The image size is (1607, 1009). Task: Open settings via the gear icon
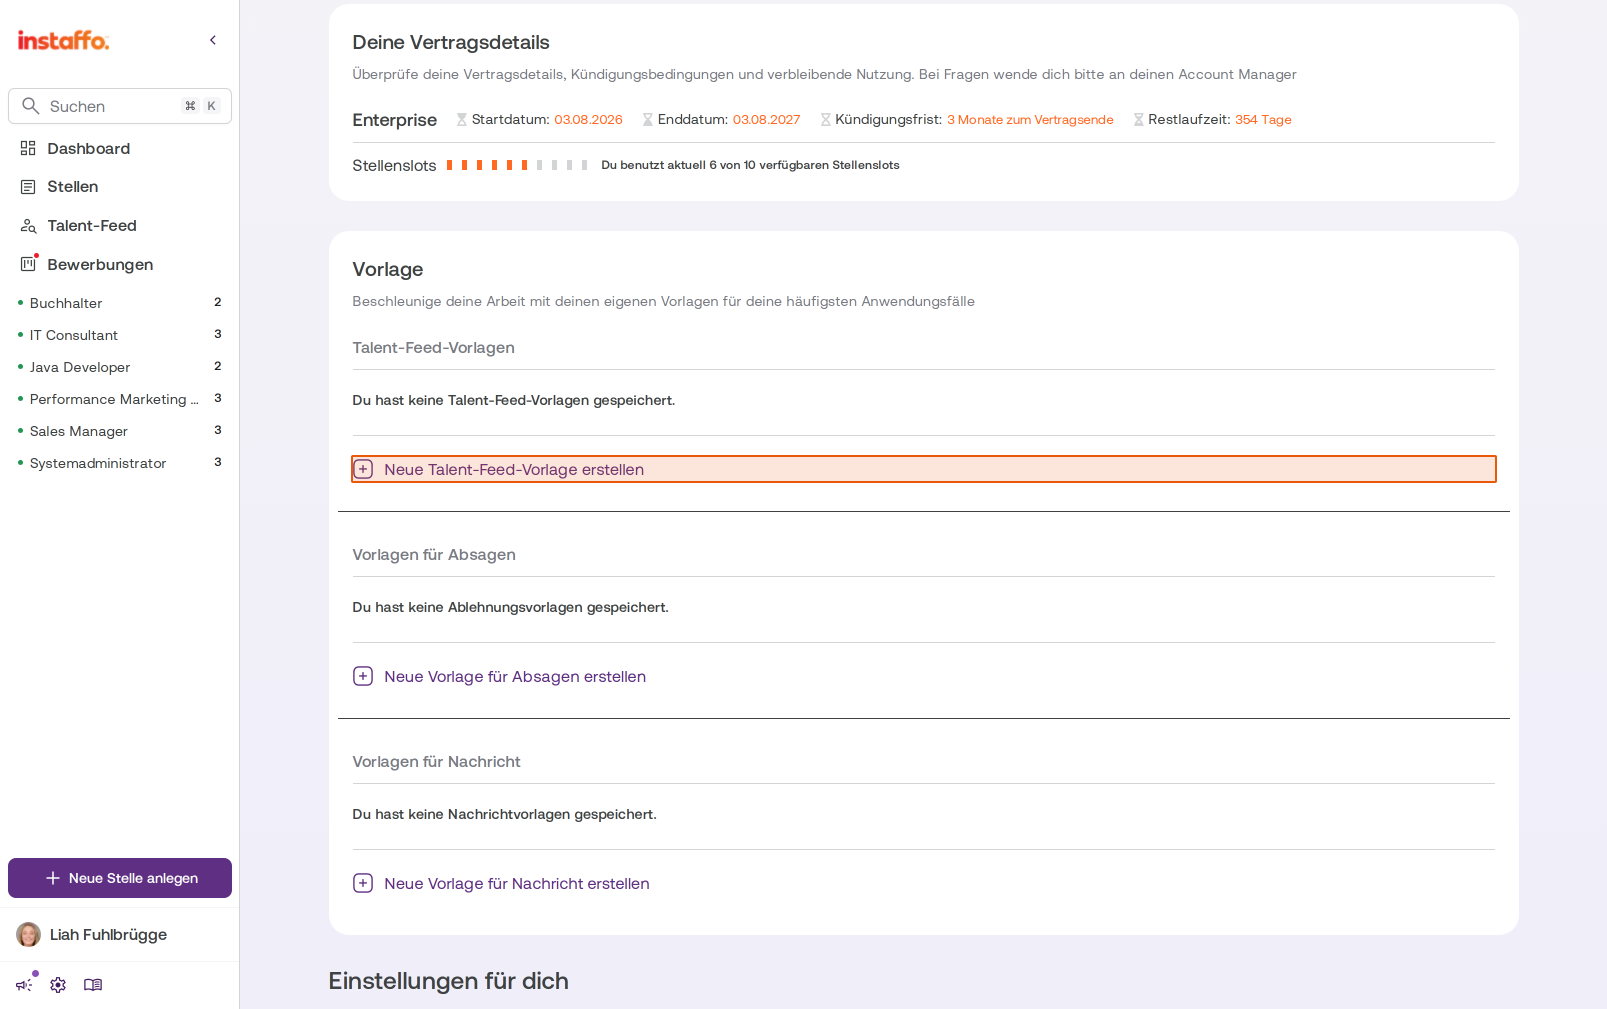click(x=58, y=985)
